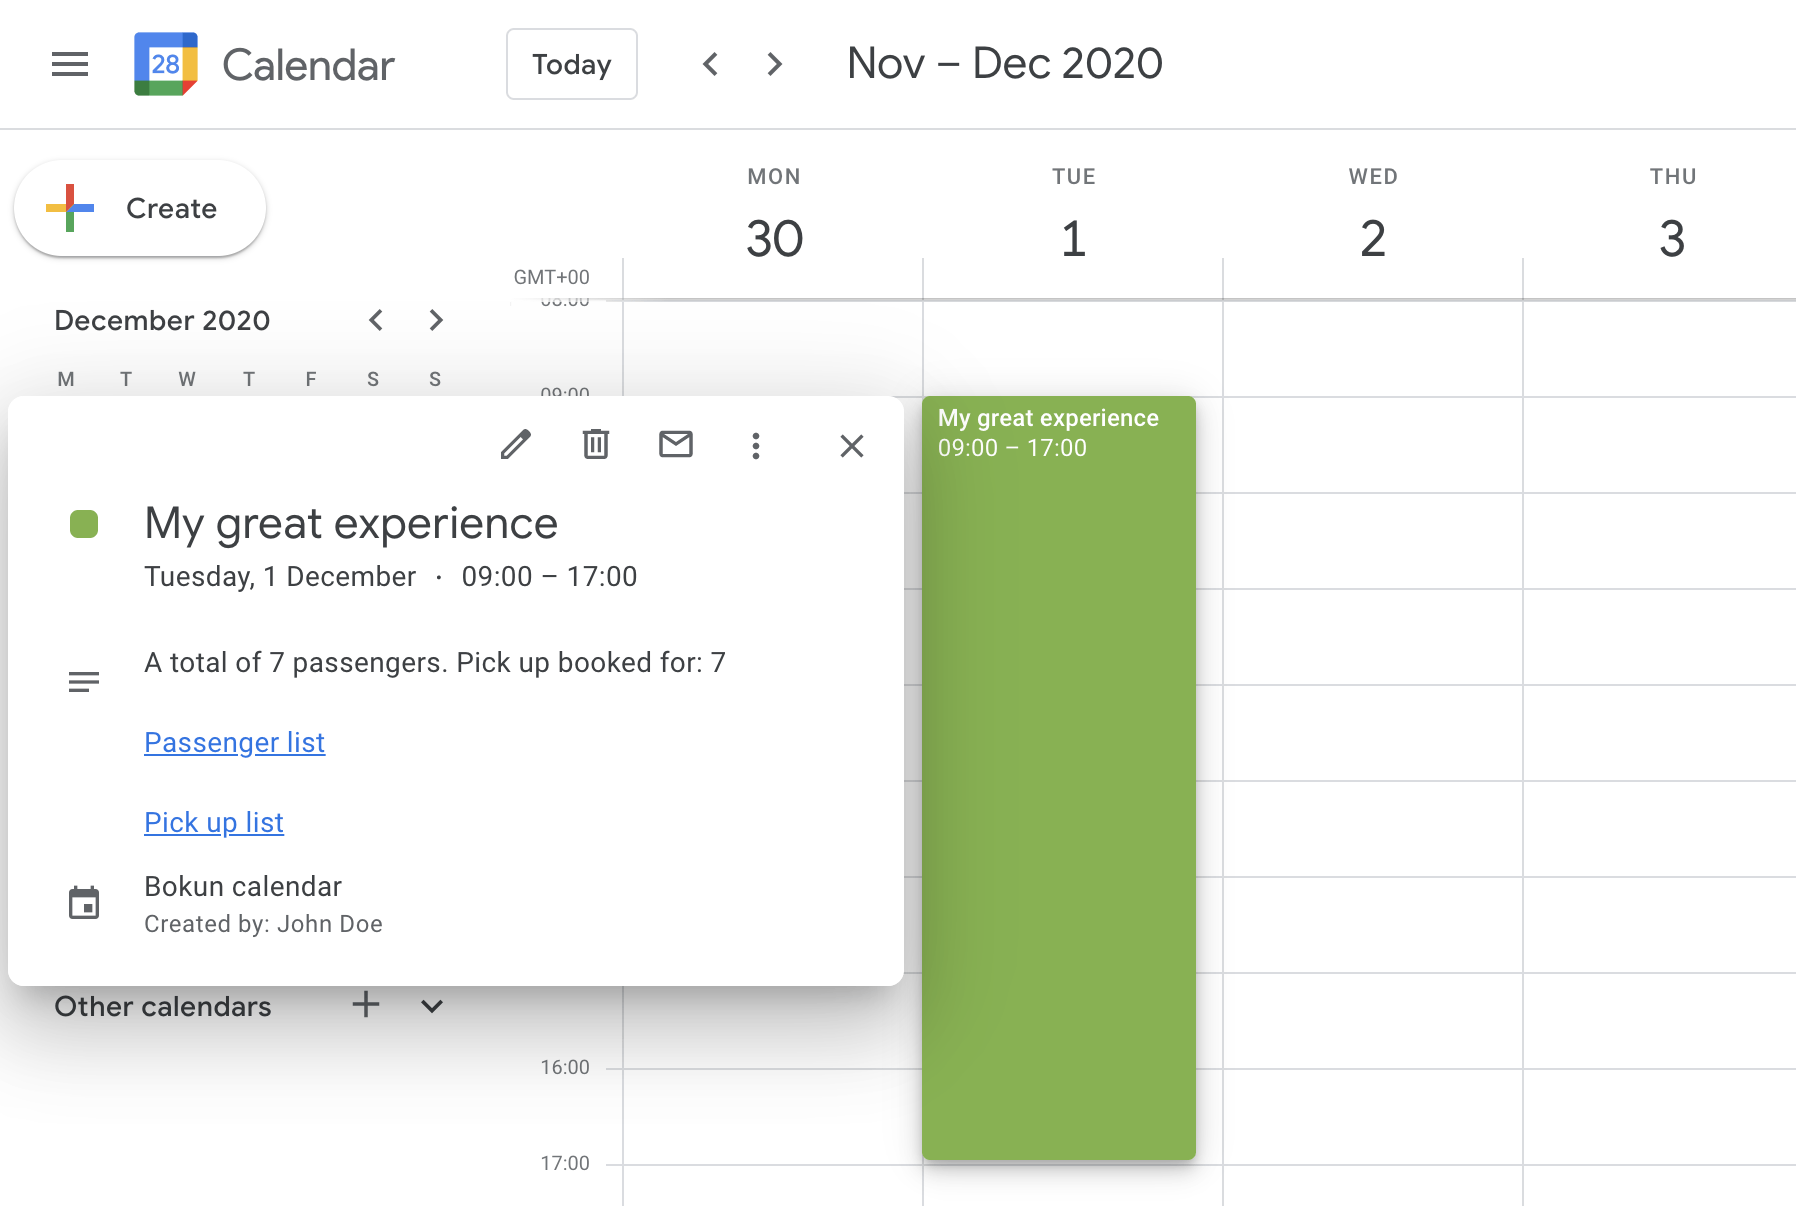Select the My great experience event block
Screen dimensions: 1796x1206
(x=1058, y=780)
